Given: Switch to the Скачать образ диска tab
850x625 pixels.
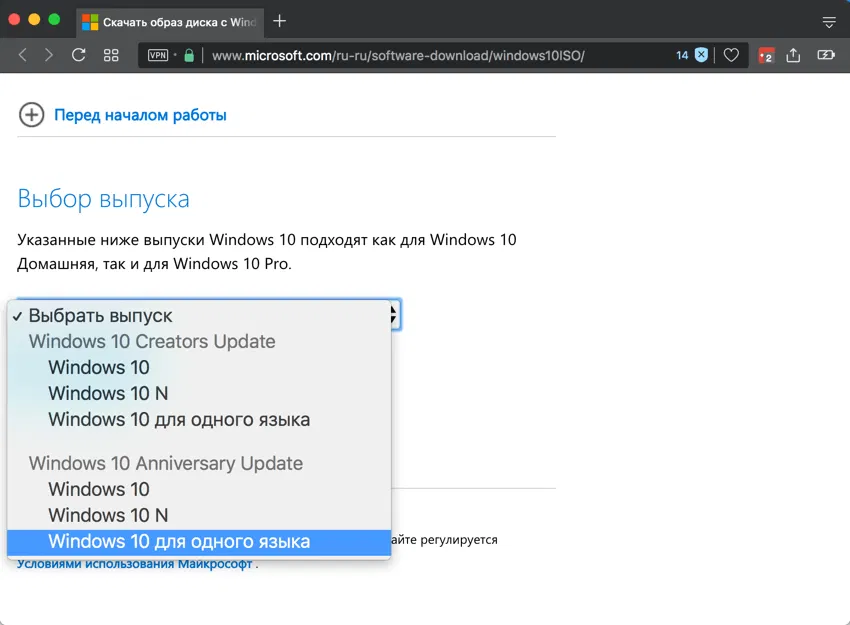Looking at the screenshot, I should point(170,20).
